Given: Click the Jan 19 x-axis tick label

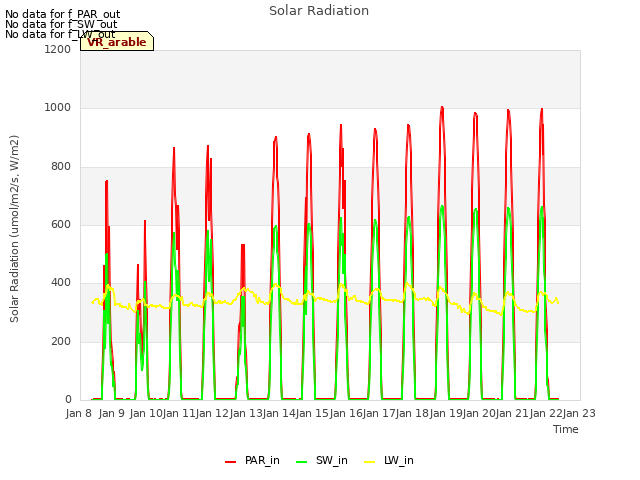Looking at the screenshot, I should [446, 413].
